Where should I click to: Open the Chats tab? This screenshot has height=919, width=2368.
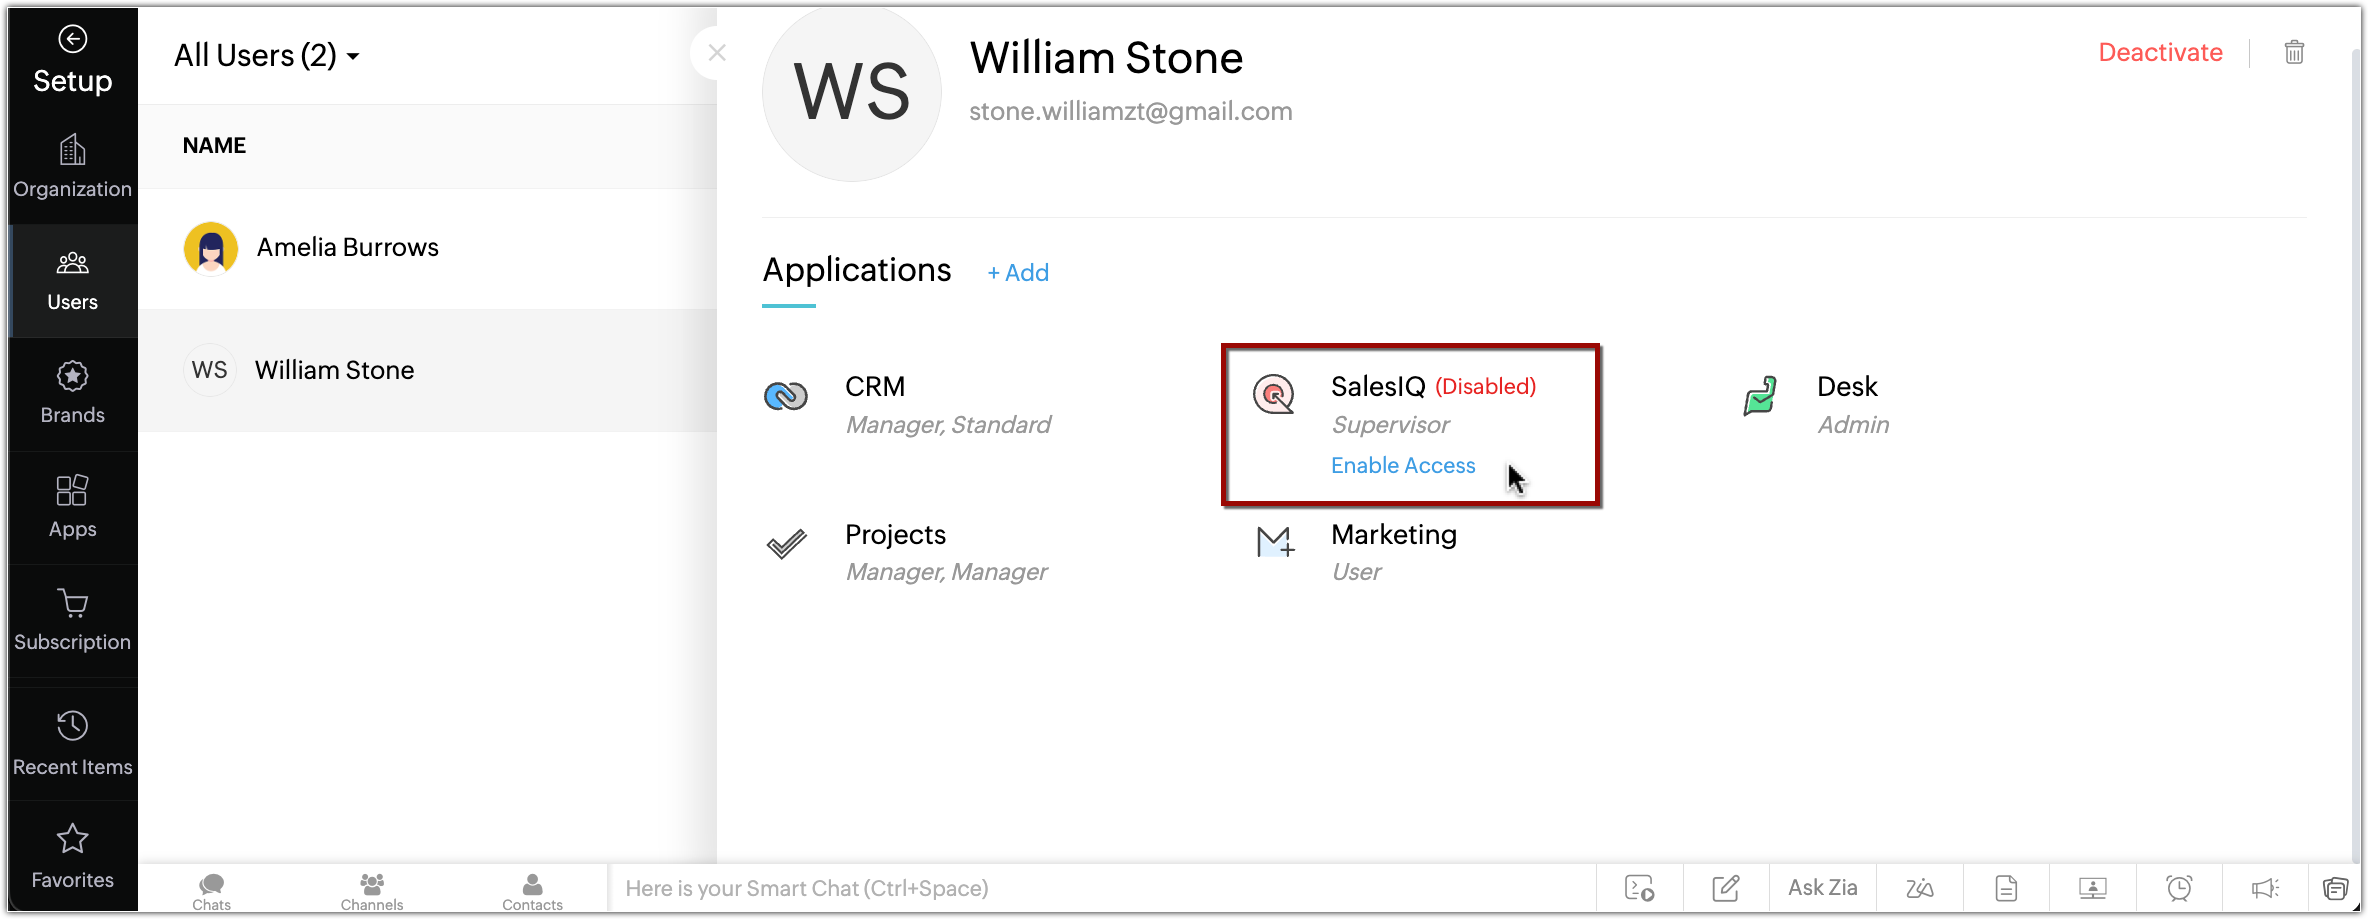[x=211, y=890]
